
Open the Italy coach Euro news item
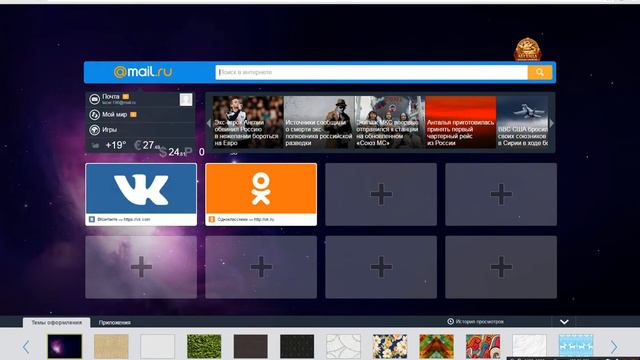(x=248, y=122)
